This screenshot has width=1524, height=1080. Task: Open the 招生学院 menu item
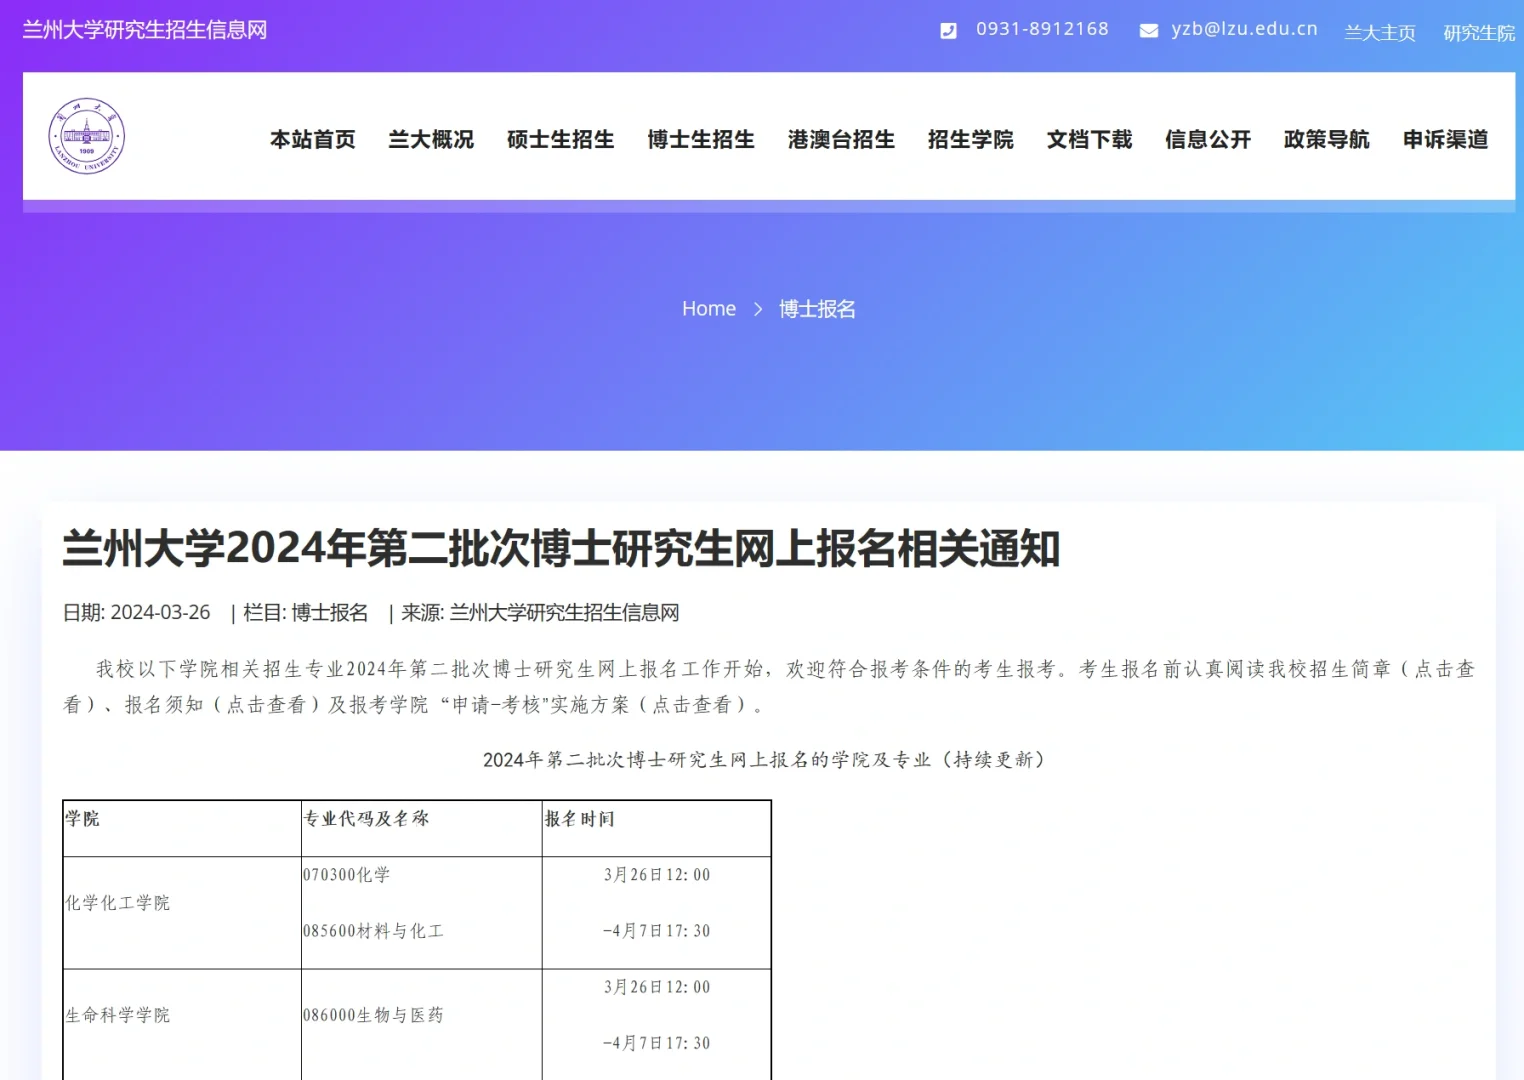click(x=971, y=139)
